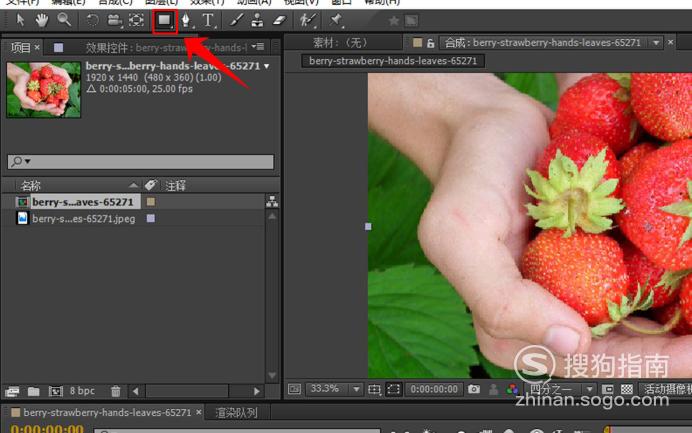The width and height of the screenshot is (692, 433).
Task: Switch to the 渲染队列 tab
Action: [236, 413]
